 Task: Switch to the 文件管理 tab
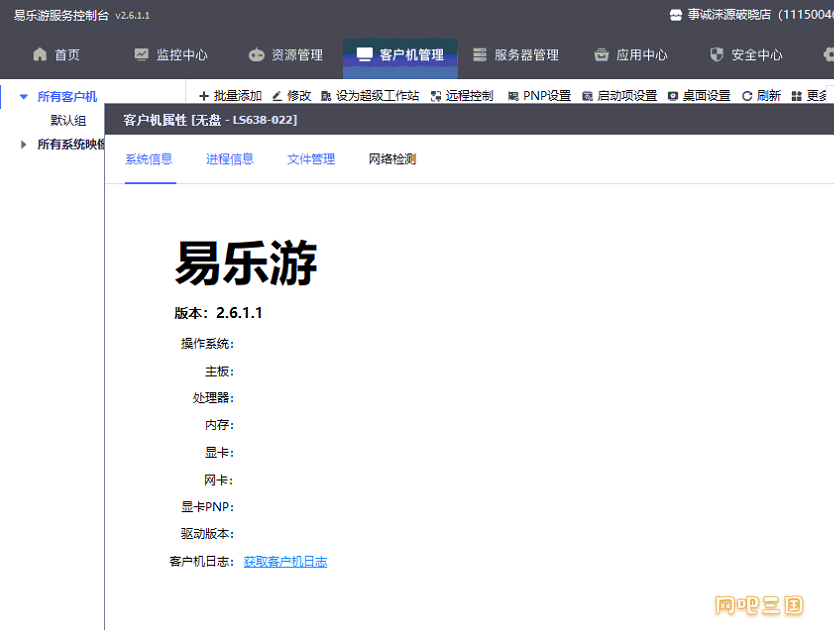311,159
